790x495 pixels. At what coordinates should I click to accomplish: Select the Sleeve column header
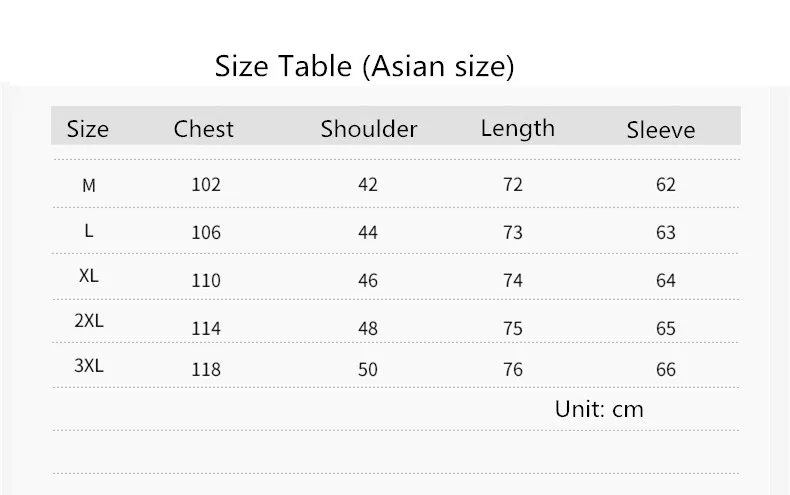pyautogui.click(x=661, y=130)
